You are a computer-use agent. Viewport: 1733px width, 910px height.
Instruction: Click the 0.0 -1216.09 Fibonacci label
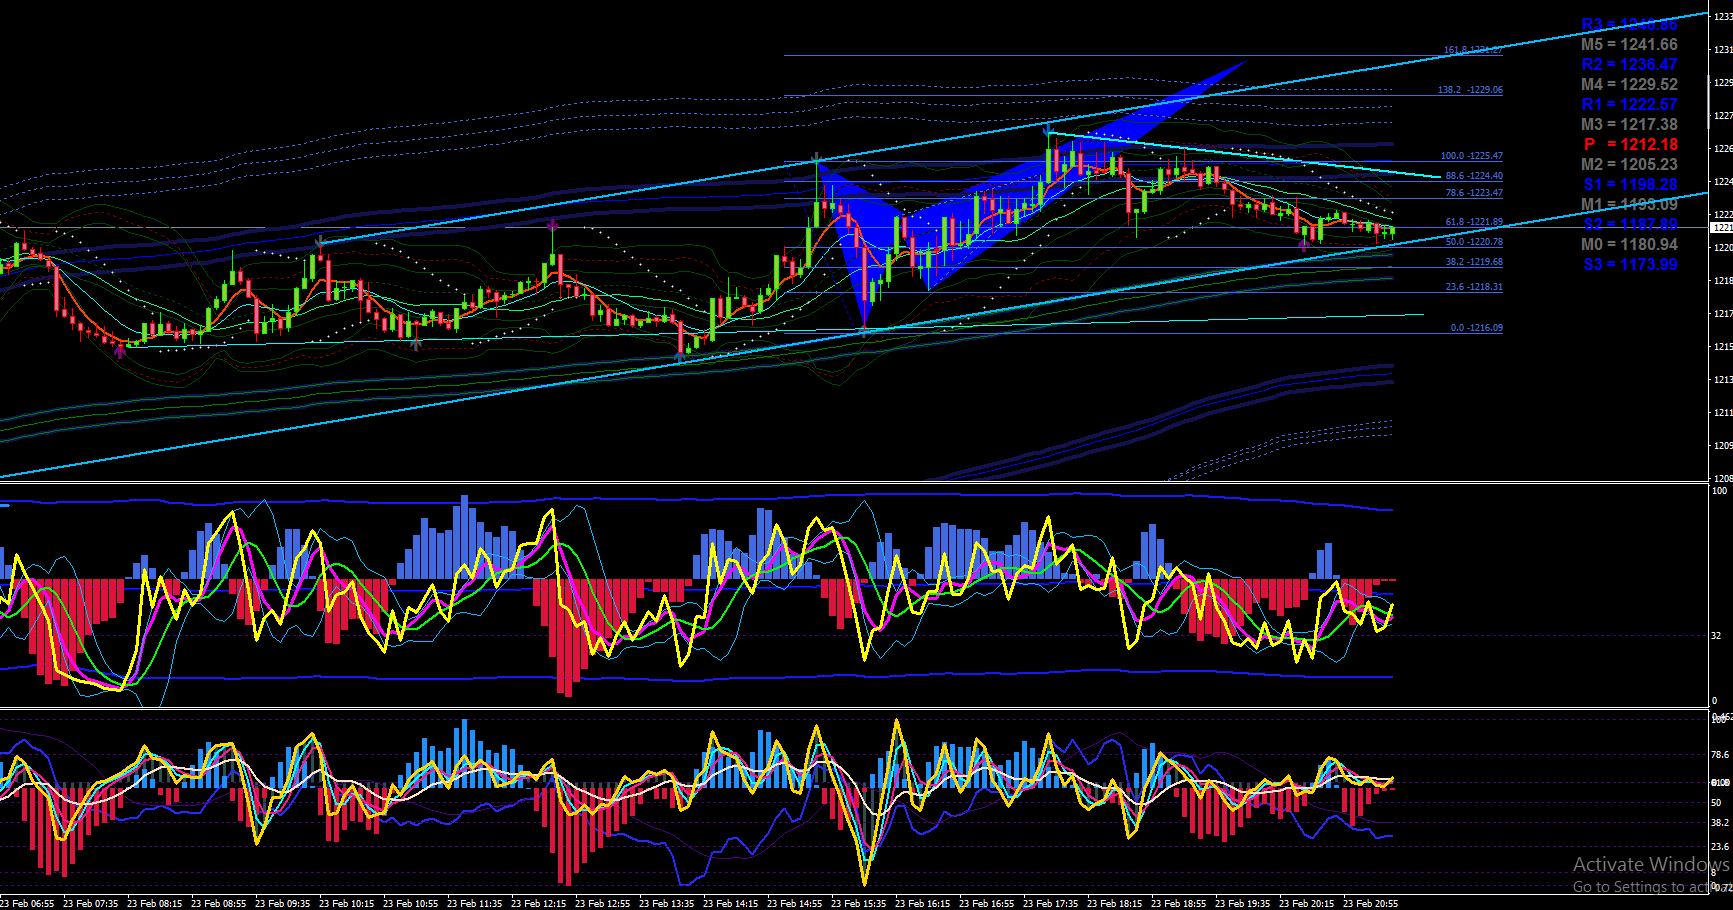pos(1476,328)
